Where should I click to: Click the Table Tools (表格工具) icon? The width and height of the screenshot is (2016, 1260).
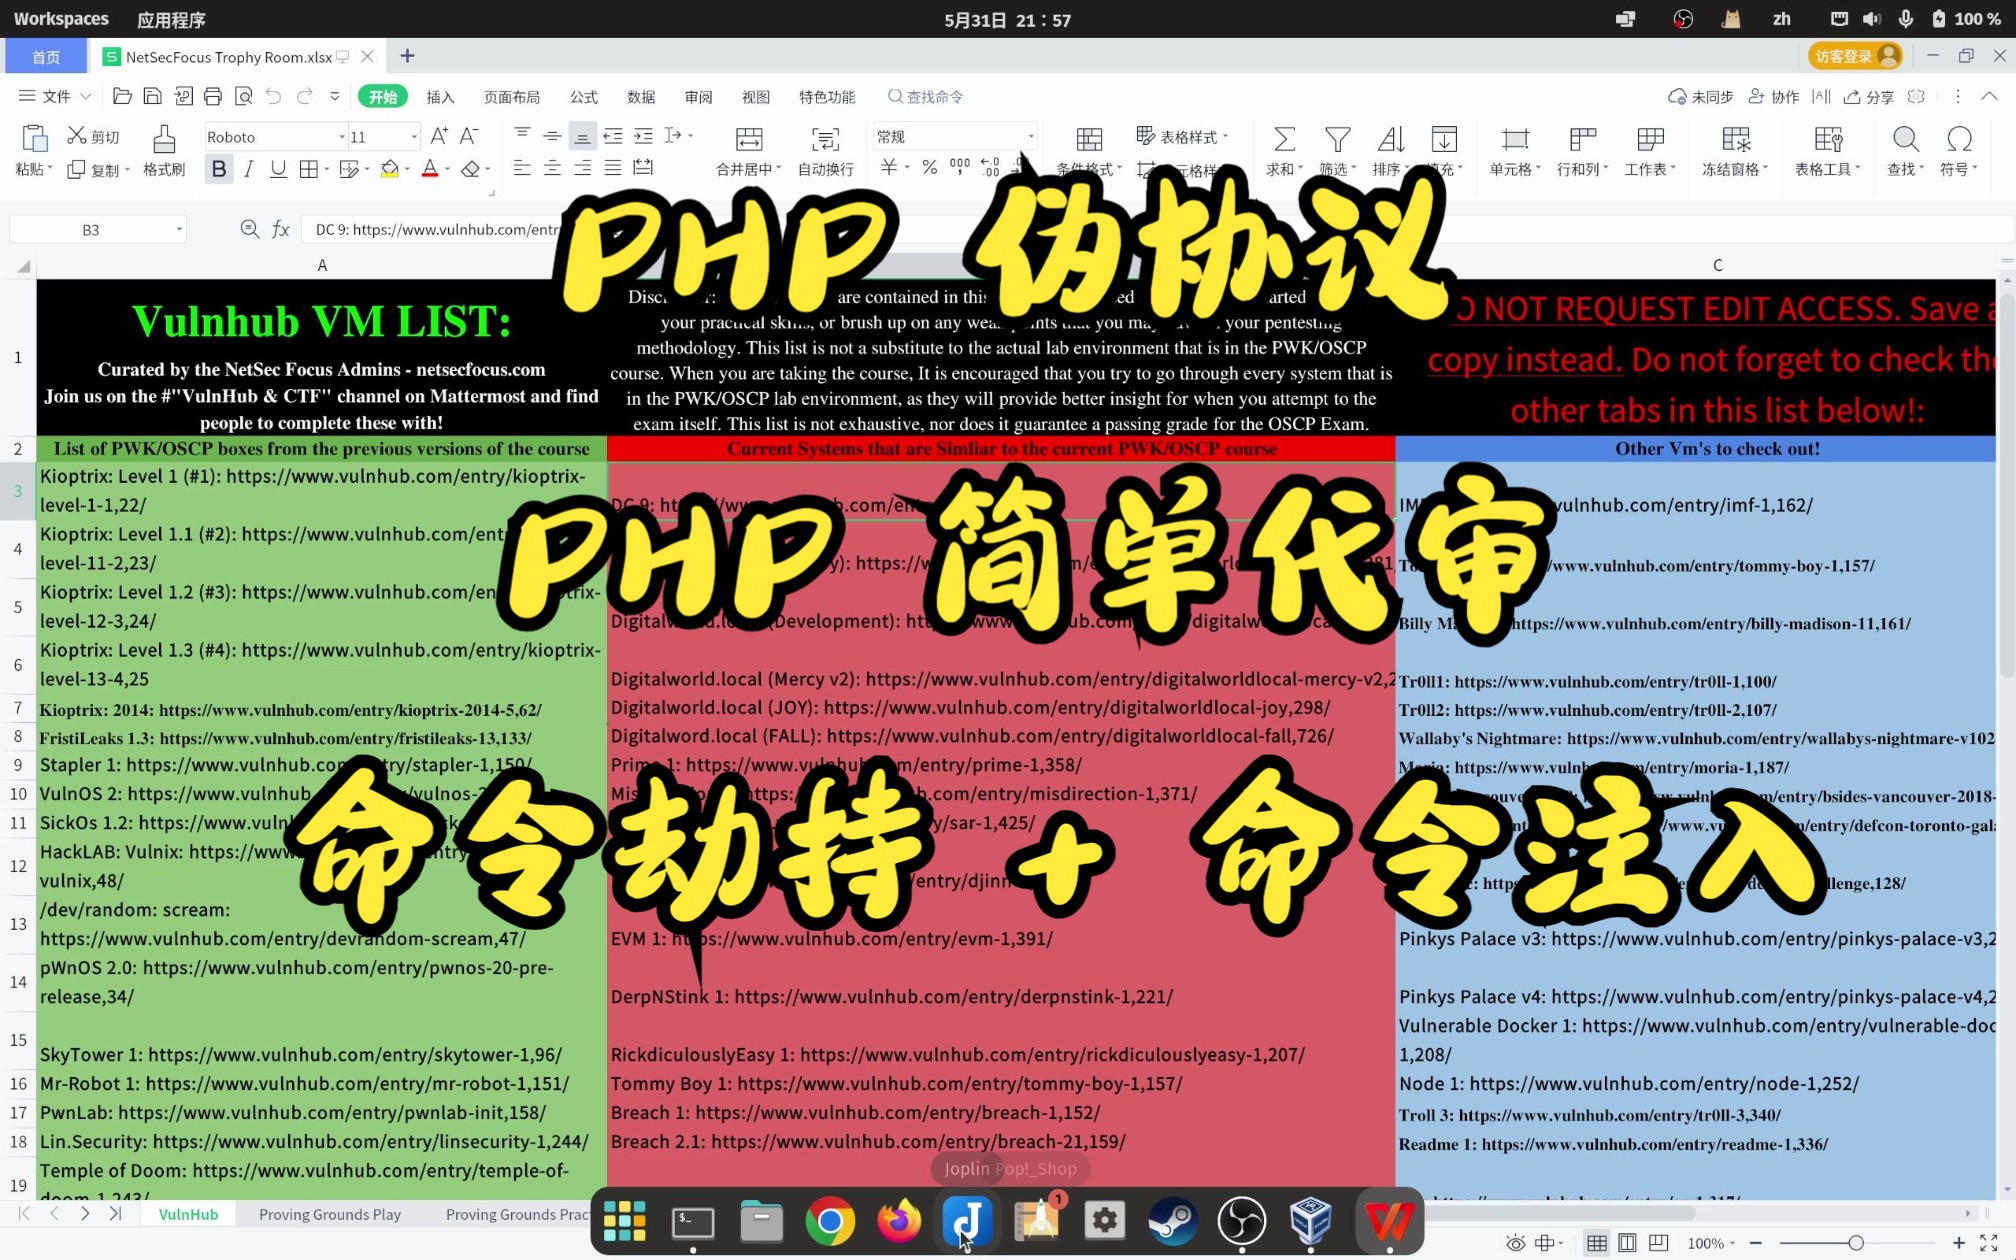click(1827, 139)
